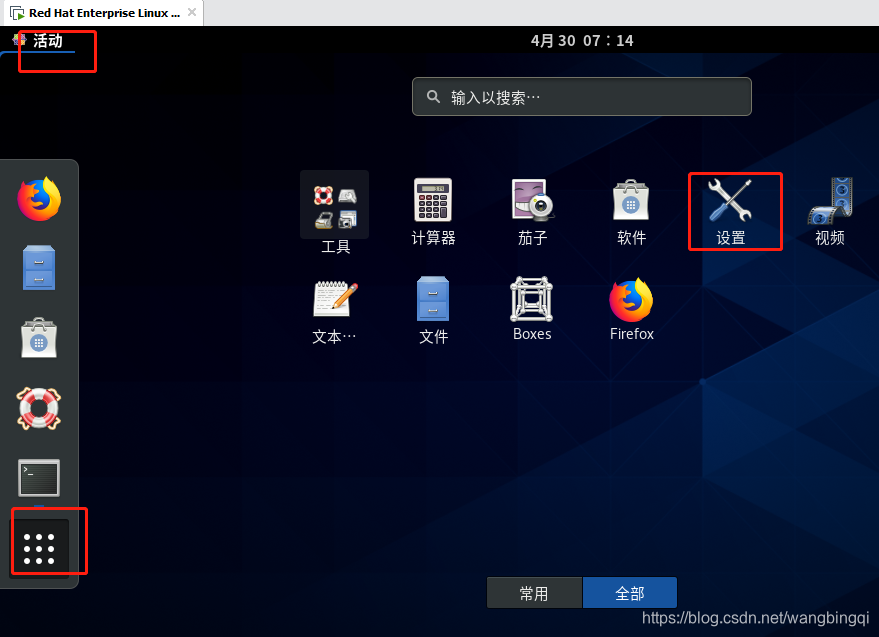Launch the 计算器 calculator app
This screenshot has width=879, height=637.
tap(433, 211)
